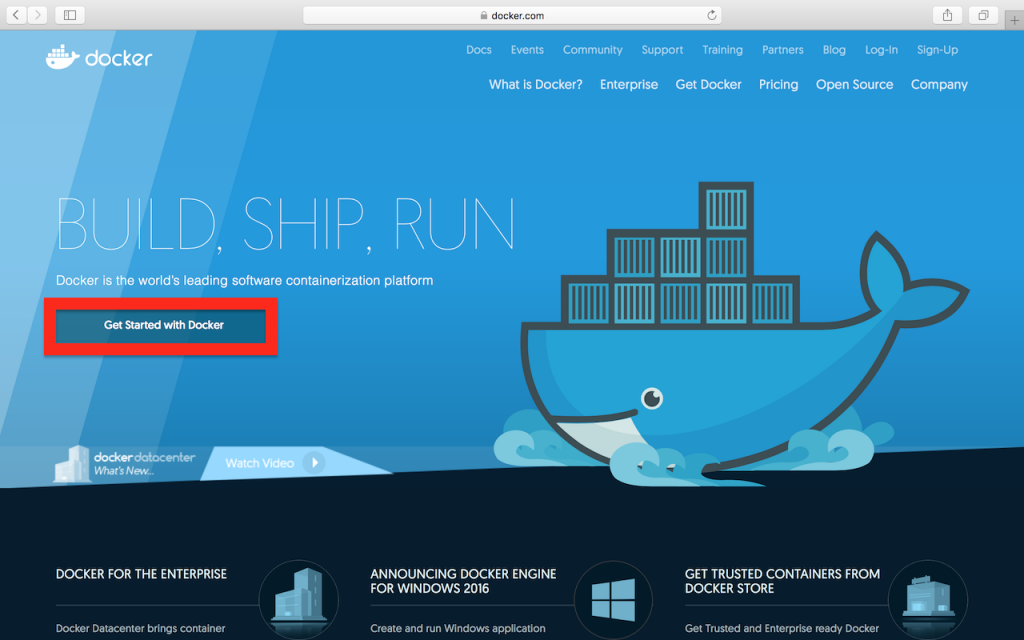Click 'Create and run Windows application' text

[458, 628]
